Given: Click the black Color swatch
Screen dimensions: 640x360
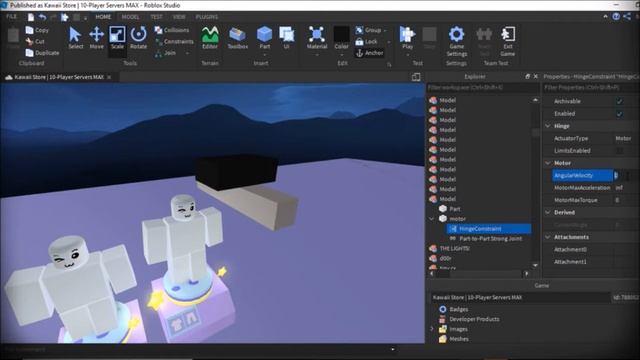Looking at the screenshot, I should pos(341,34).
